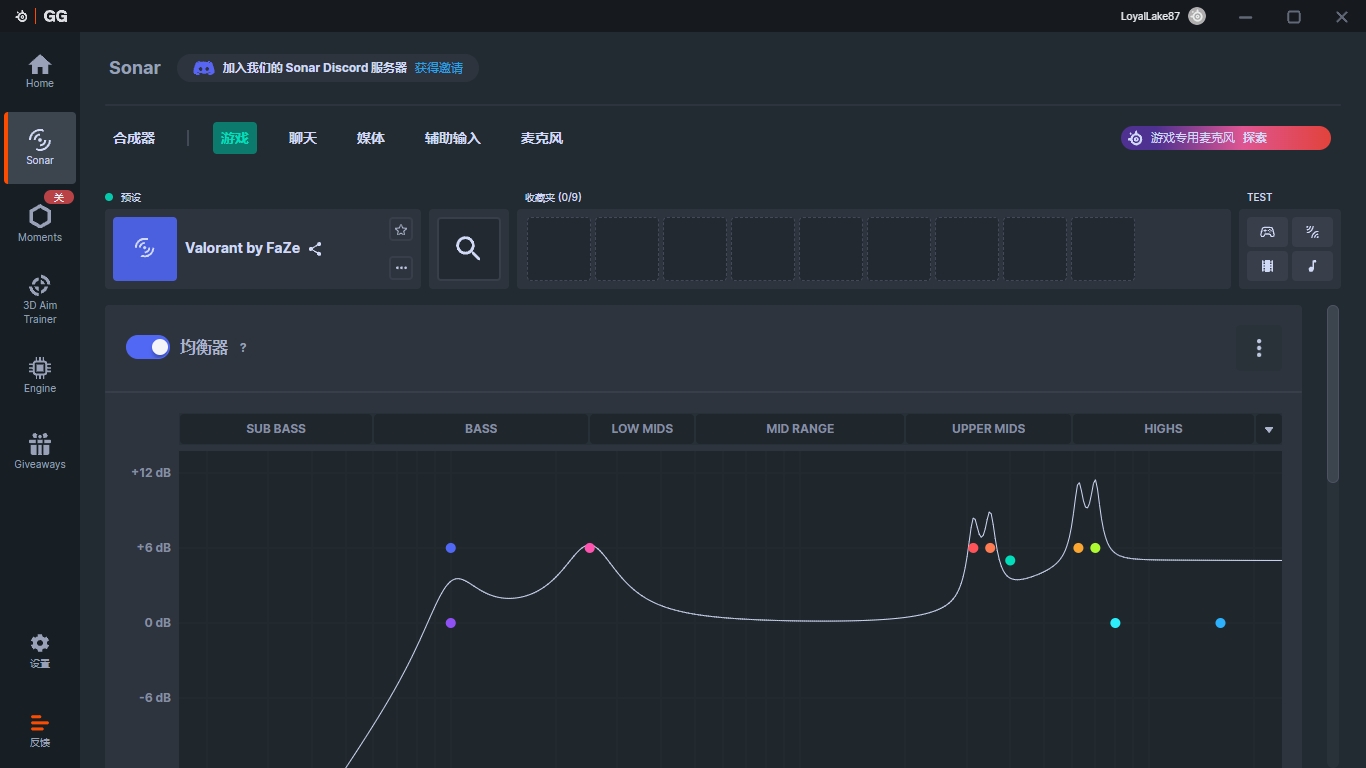Select the MID RANGE band button
The width and height of the screenshot is (1366, 768).
(800, 429)
